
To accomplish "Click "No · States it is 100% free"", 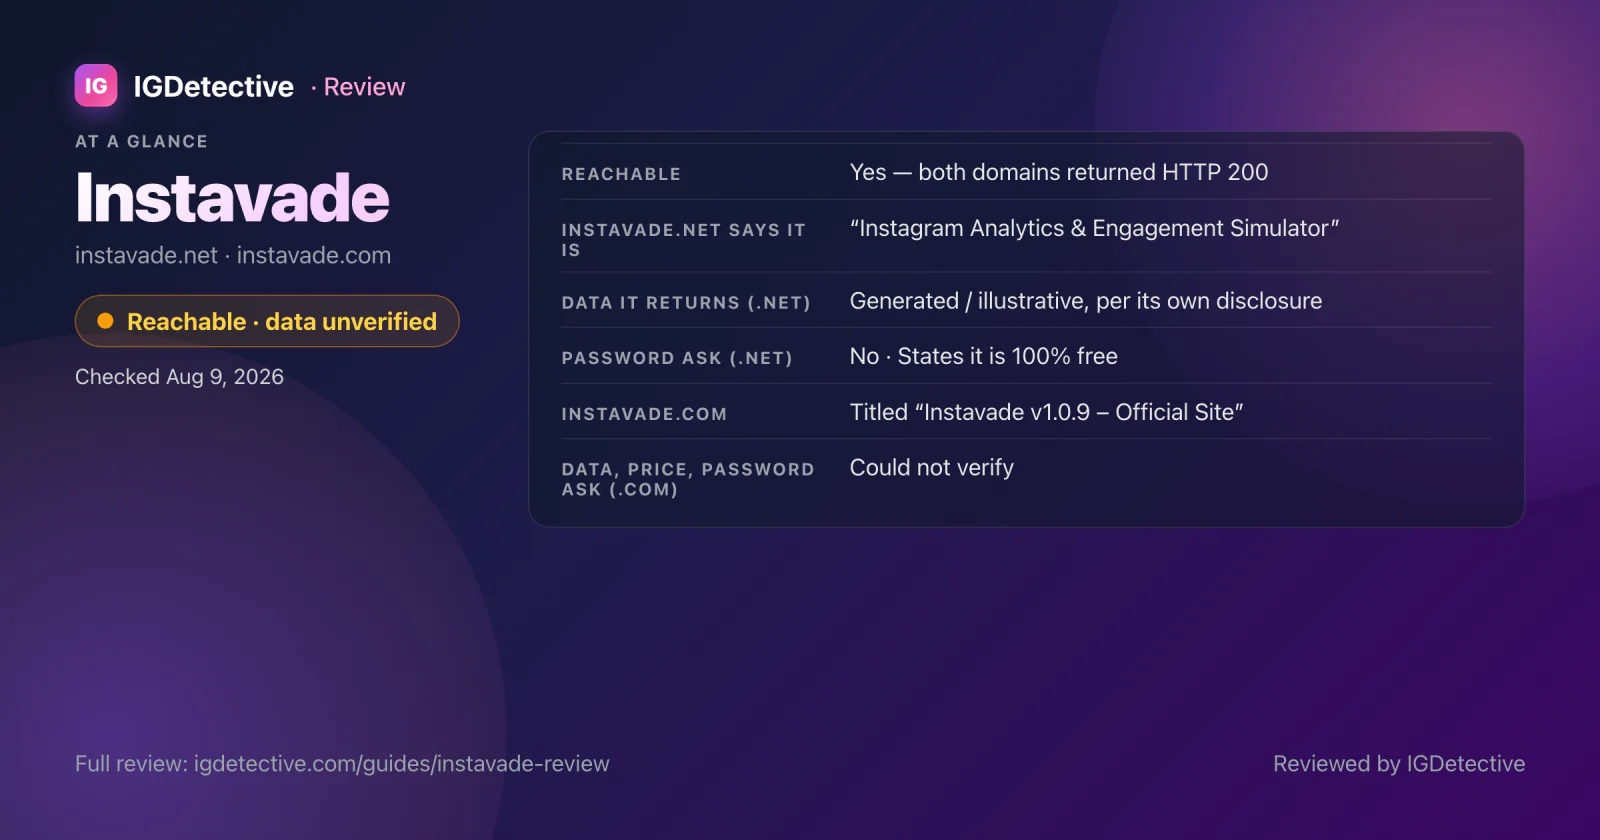I will (x=984, y=356).
